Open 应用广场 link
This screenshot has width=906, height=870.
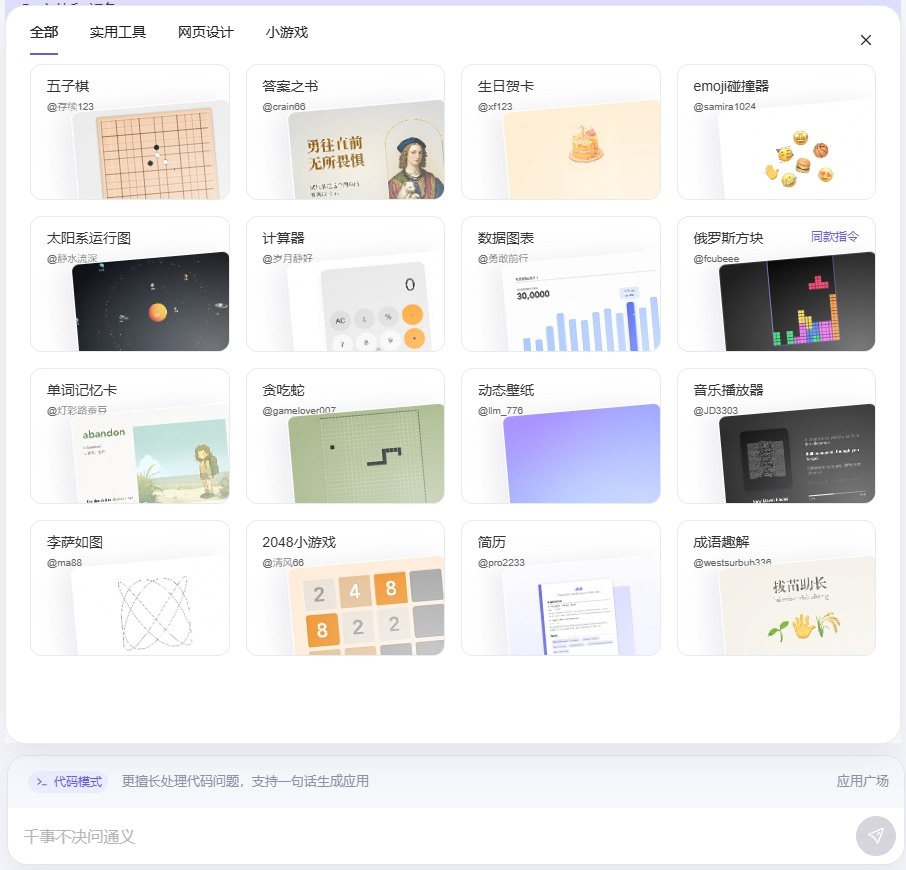coord(863,782)
